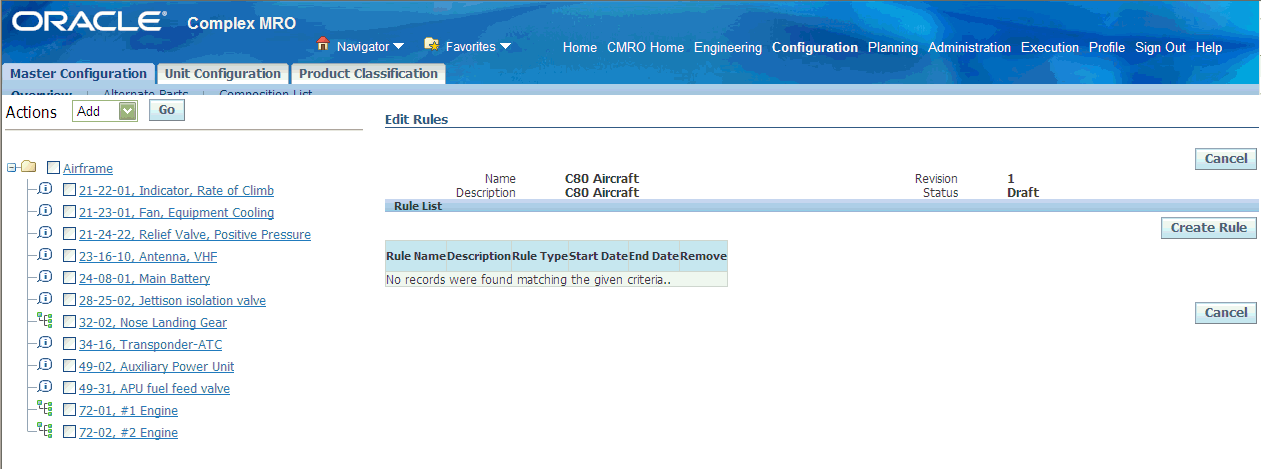Screen dimensions: 1261x469
Task: Open the Administration menu
Action: (969, 47)
